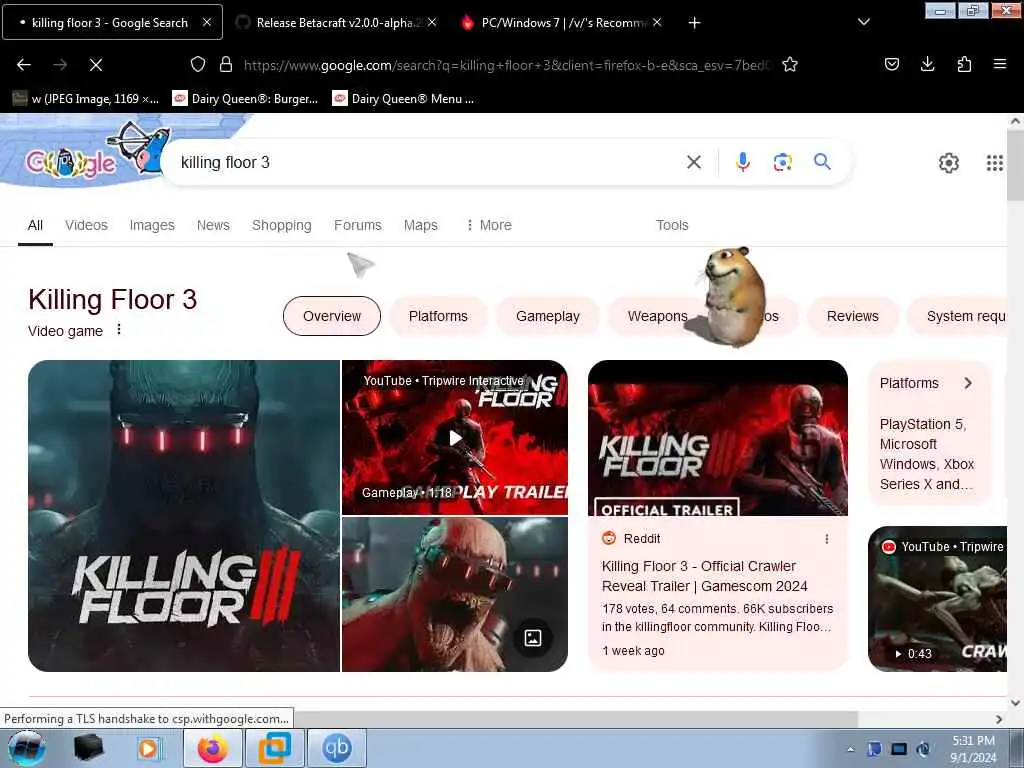
Task: Open the media player taskbar icon
Action: [x=148, y=748]
